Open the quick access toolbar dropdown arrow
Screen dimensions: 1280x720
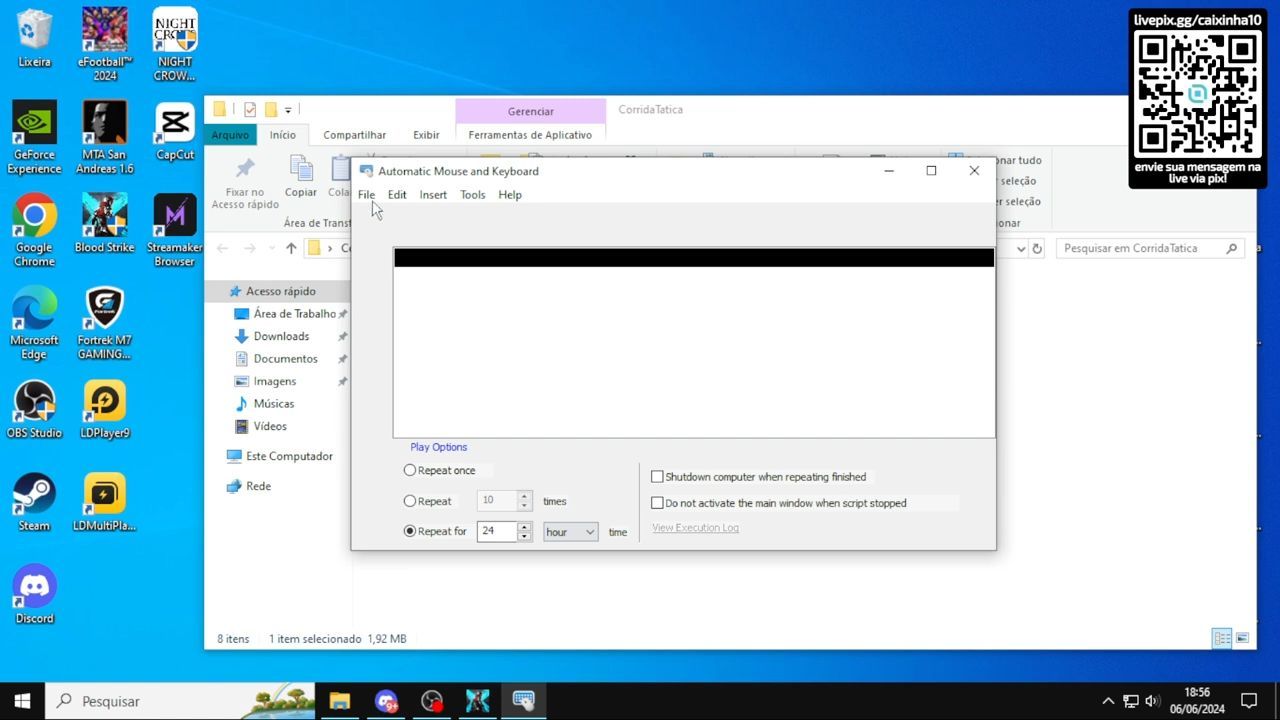(x=288, y=110)
